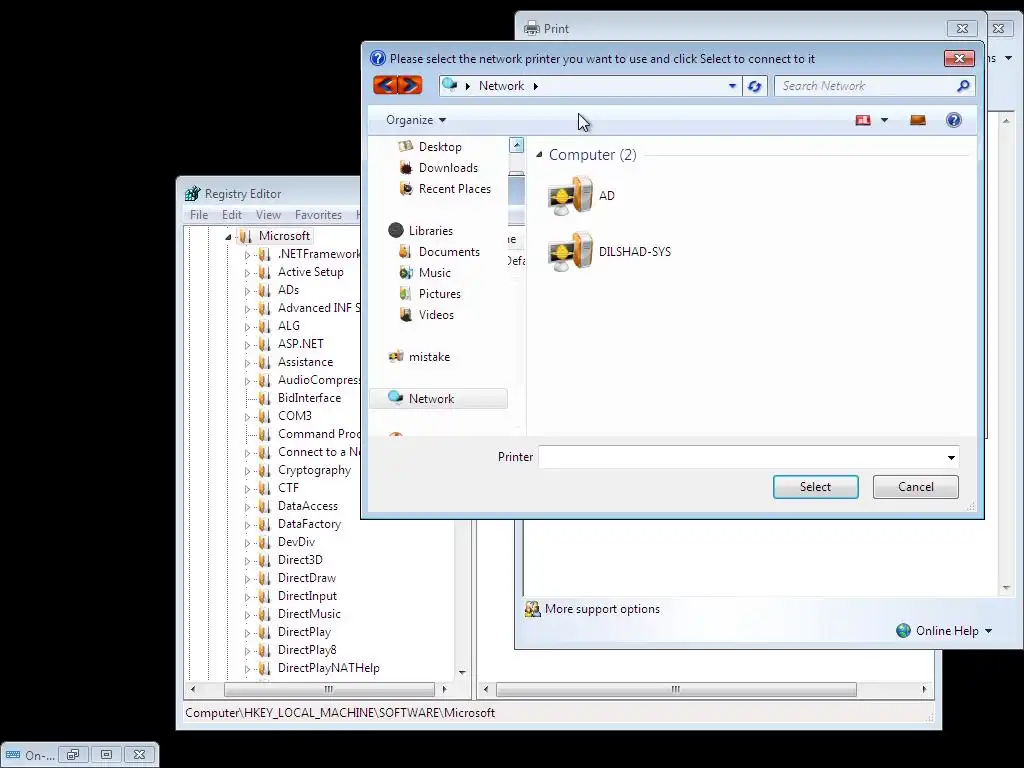Click the Select button
Viewport: 1024px width, 768px height.
click(816, 487)
